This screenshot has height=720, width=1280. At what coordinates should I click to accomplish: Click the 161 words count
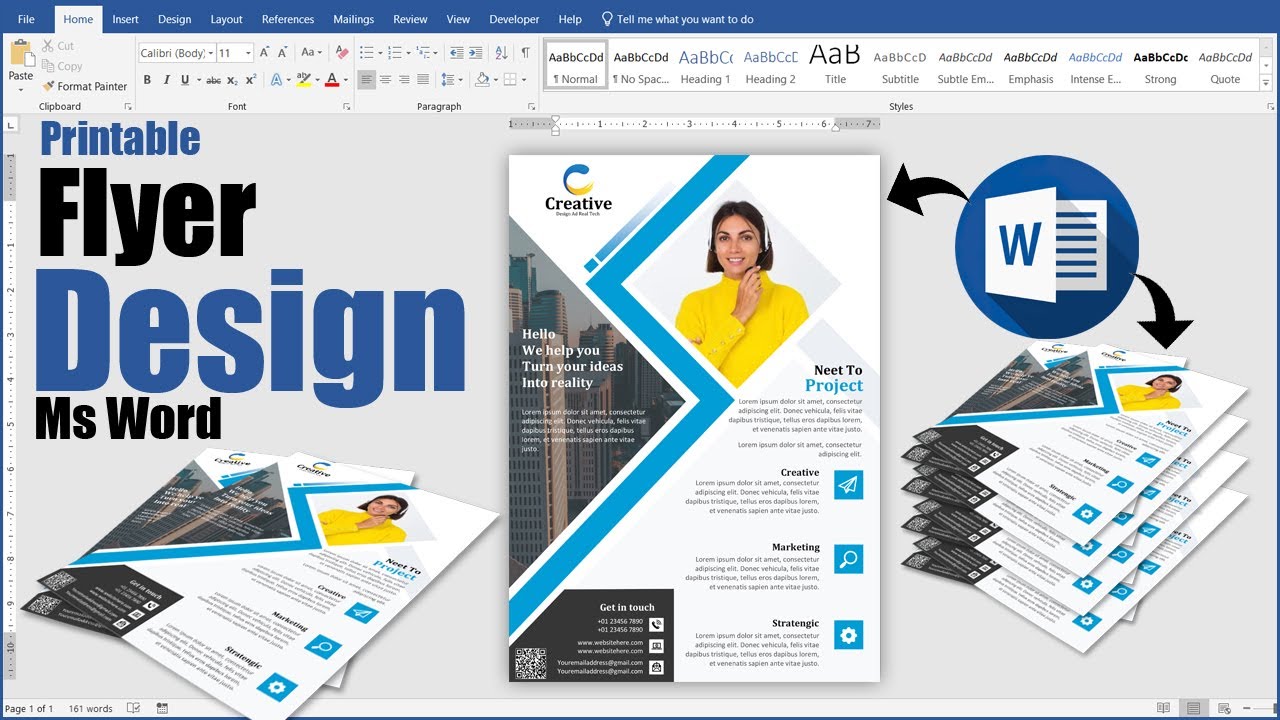pyautogui.click(x=90, y=708)
